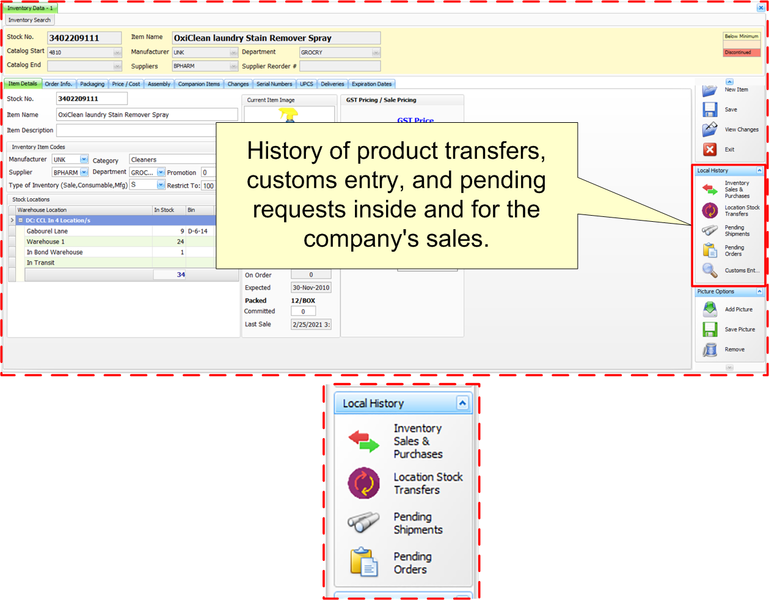Click the Remove picture trash icon
The width and height of the screenshot is (769, 600).
pyautogui.click(x=710, y=349)
